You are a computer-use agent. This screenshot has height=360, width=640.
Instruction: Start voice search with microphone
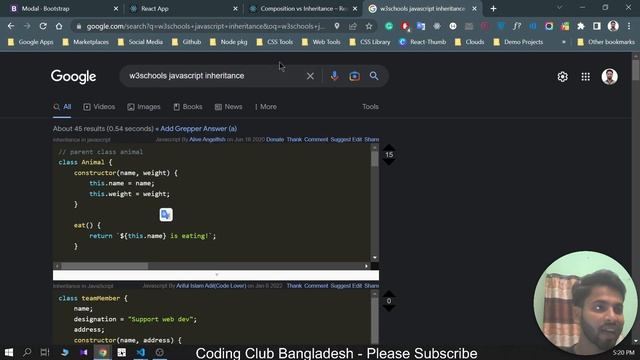334,76
